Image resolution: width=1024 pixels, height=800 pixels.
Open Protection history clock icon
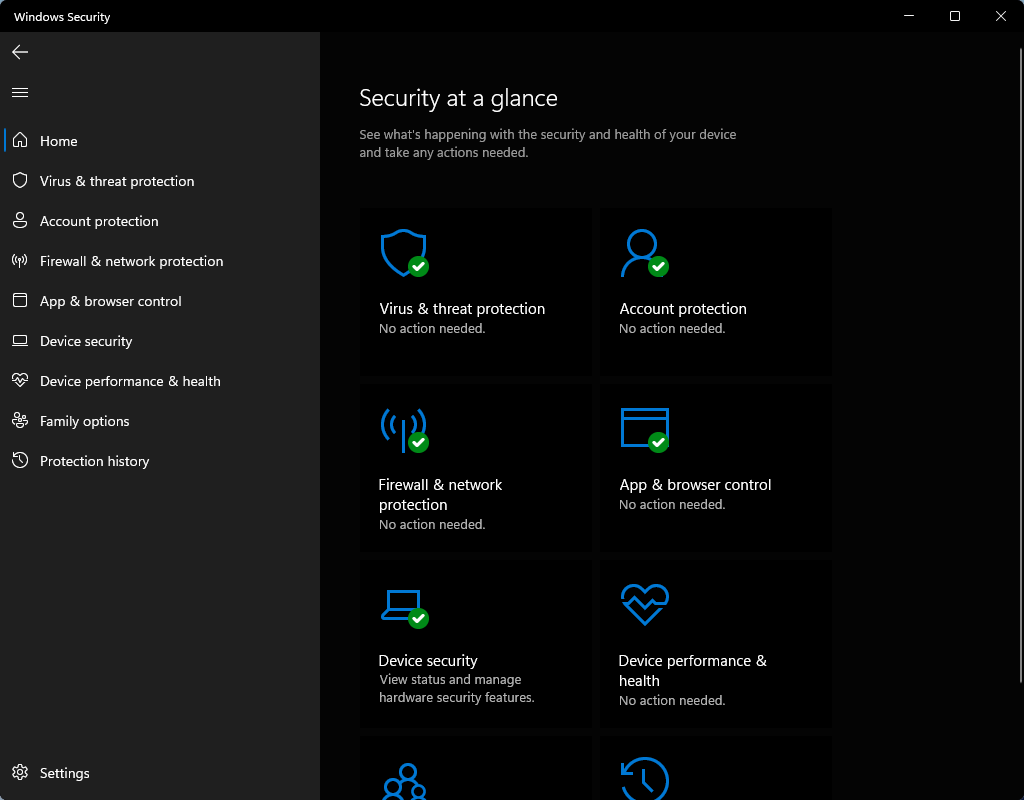click(x=645, y=780)
